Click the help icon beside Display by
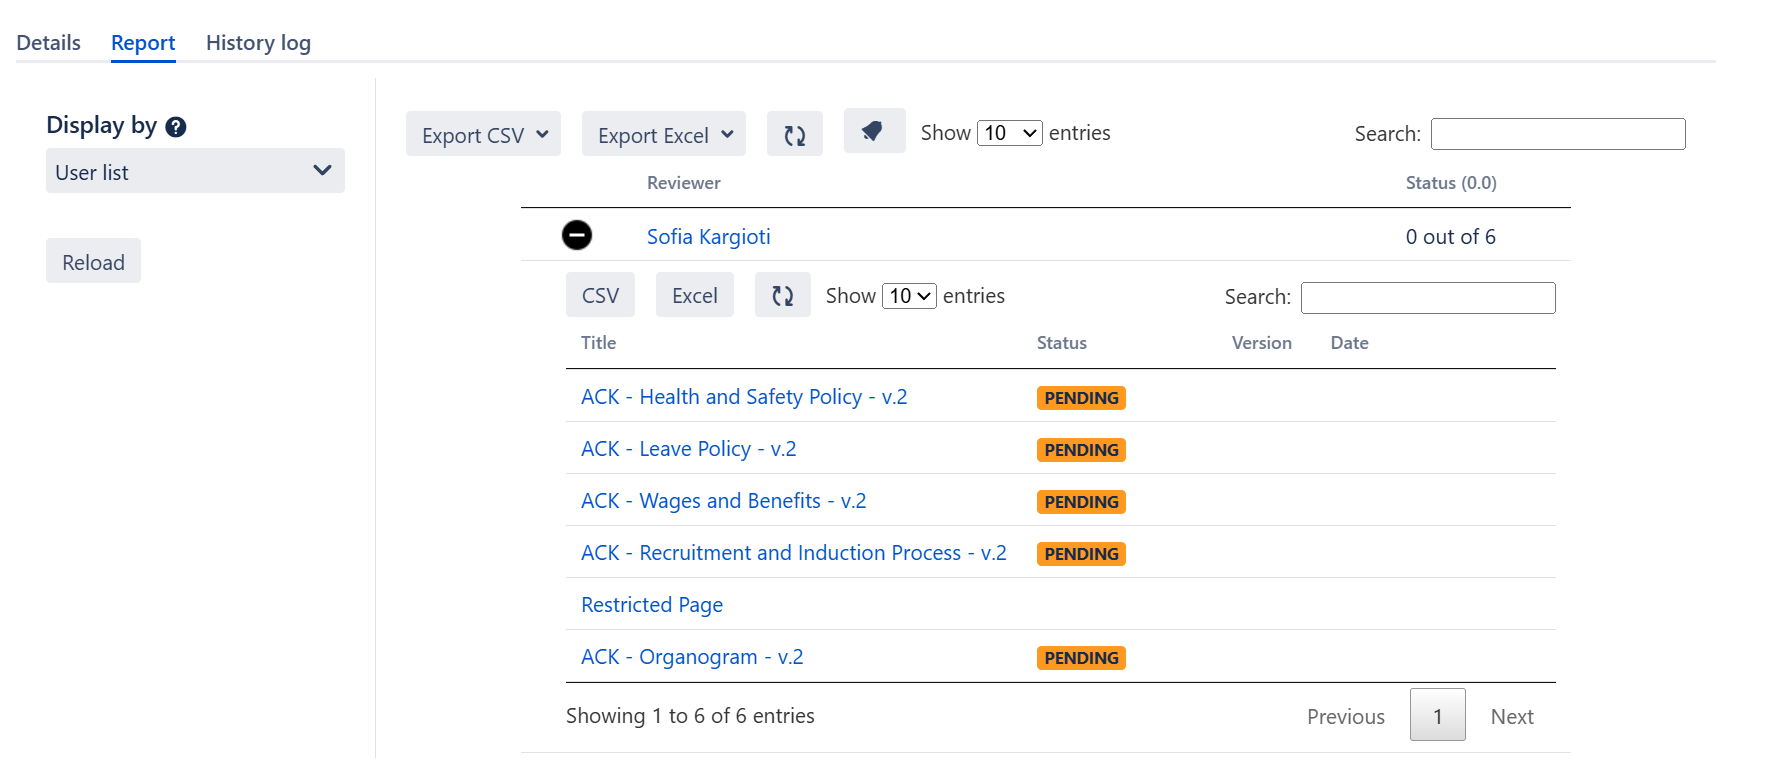Screen dimensions: 1784x758 (176, 127)
